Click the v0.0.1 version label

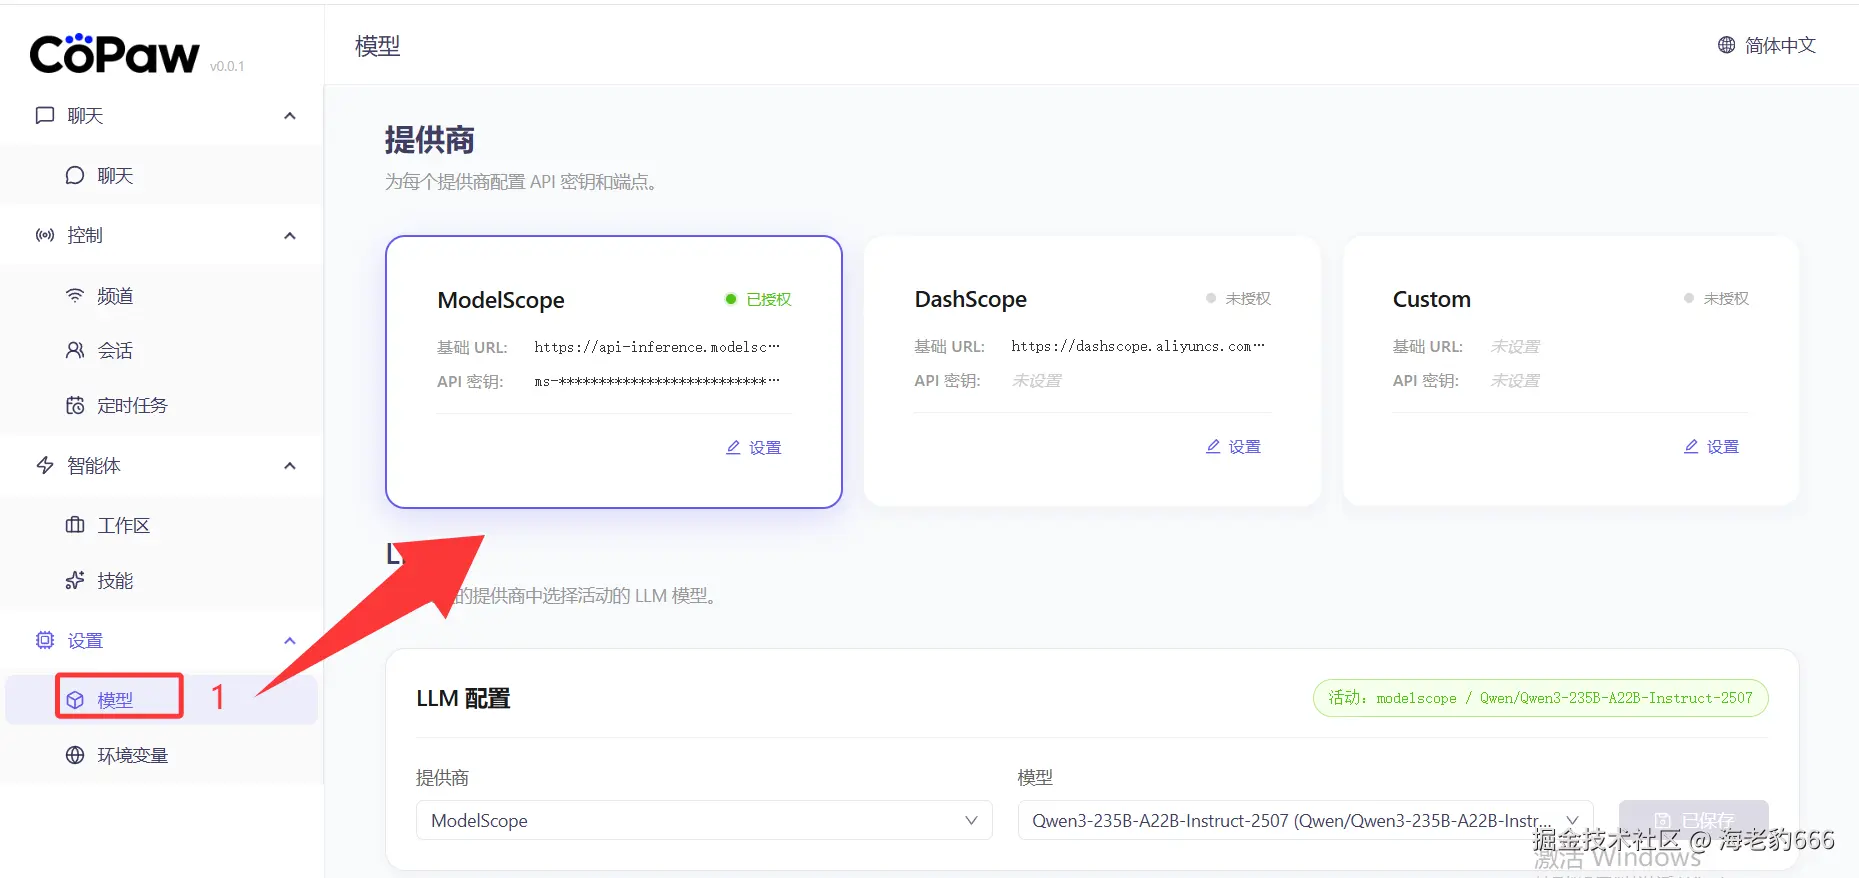[x=227, y=66]
